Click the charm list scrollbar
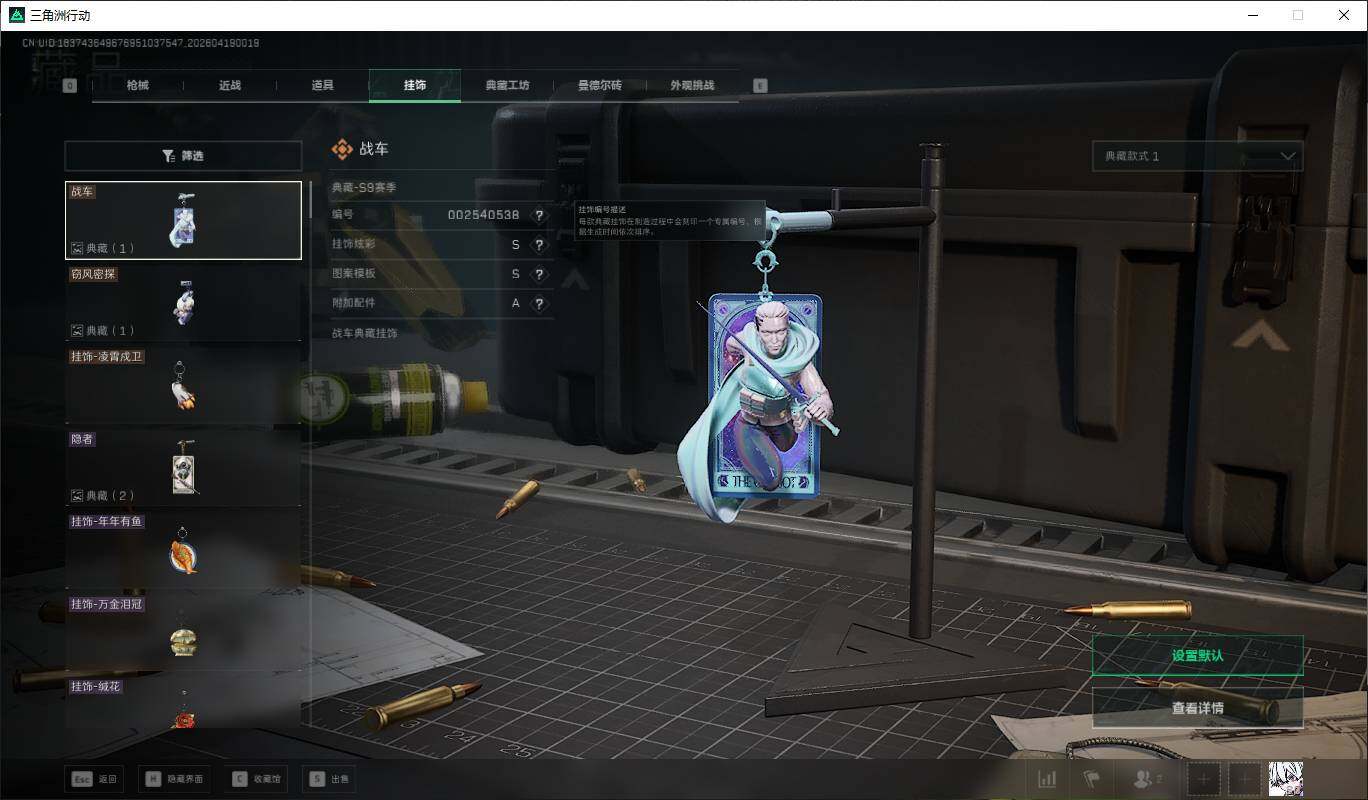The width and height of the screenshot is (1368, 800). point(310,200)
